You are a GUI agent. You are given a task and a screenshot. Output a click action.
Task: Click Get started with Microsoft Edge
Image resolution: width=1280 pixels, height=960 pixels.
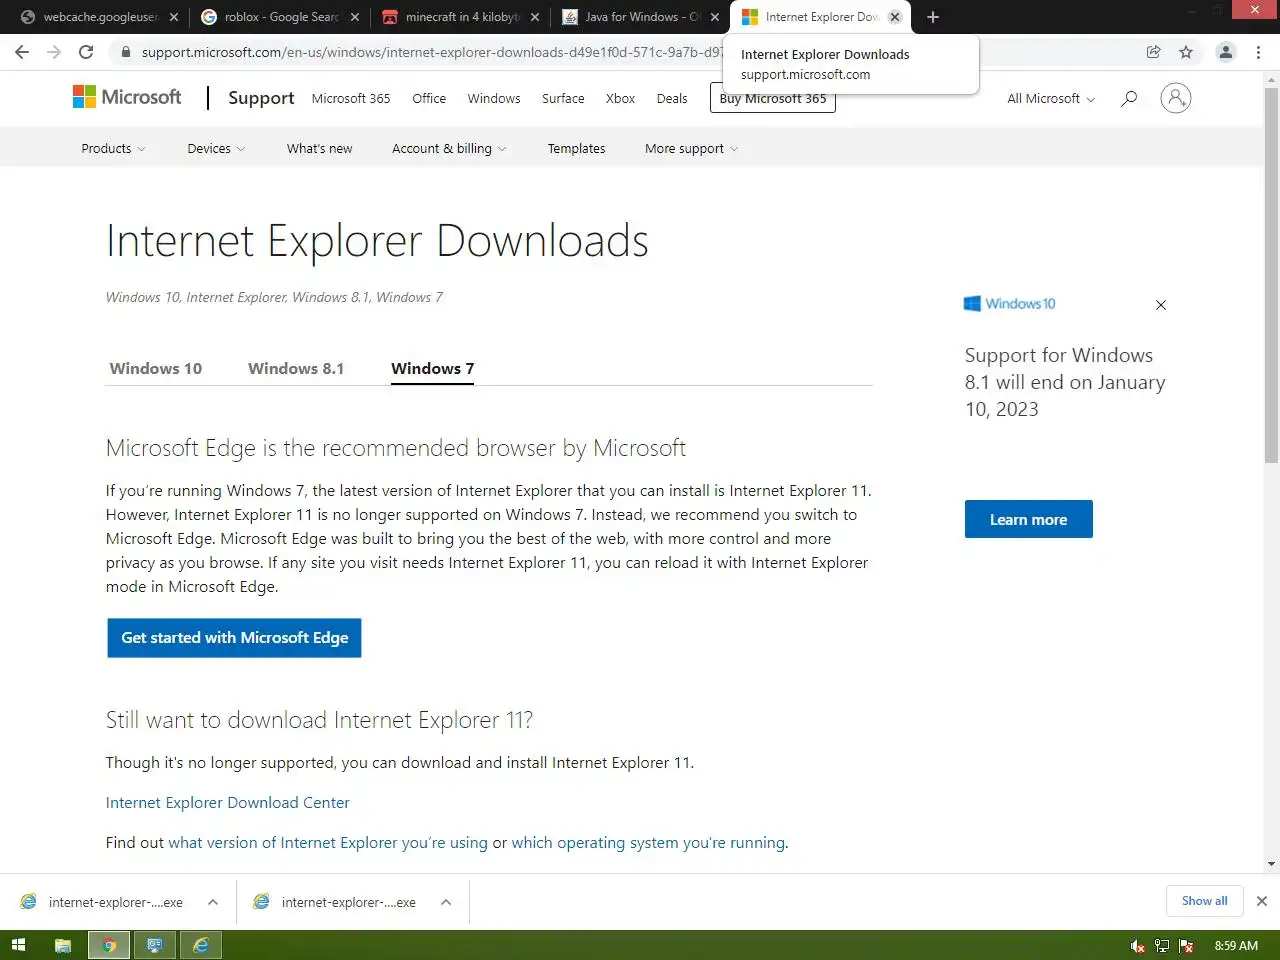pyautogui.click(x=234, y=637)
